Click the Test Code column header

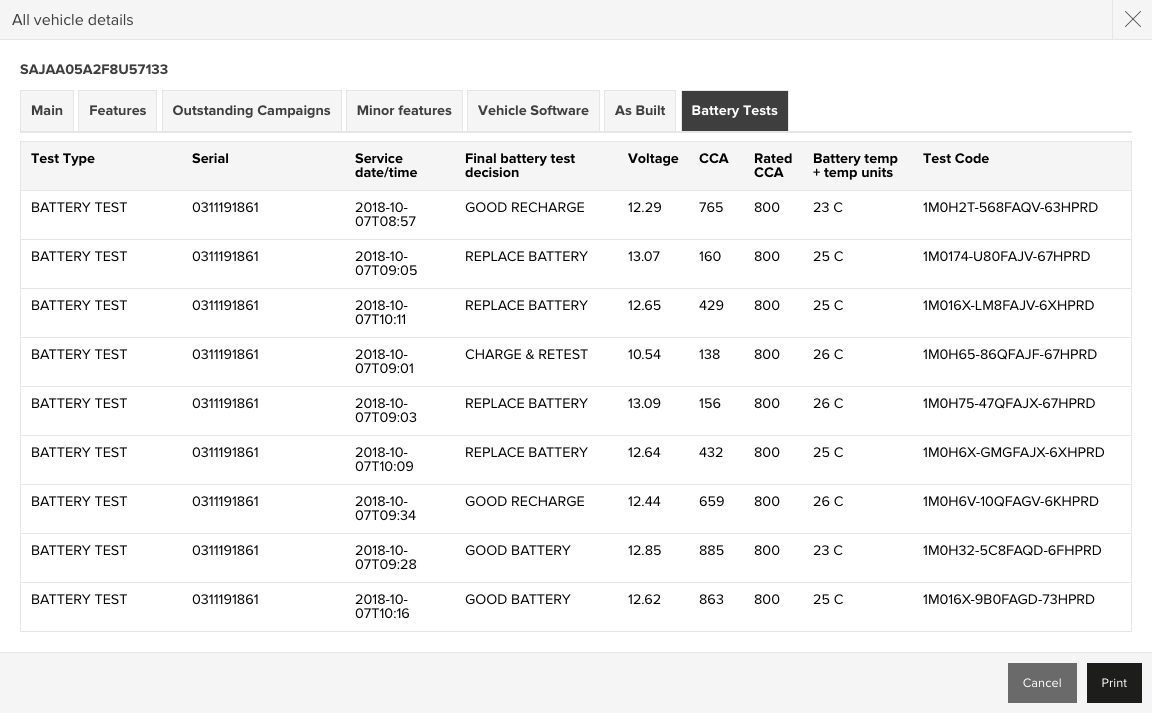point(955,159)
